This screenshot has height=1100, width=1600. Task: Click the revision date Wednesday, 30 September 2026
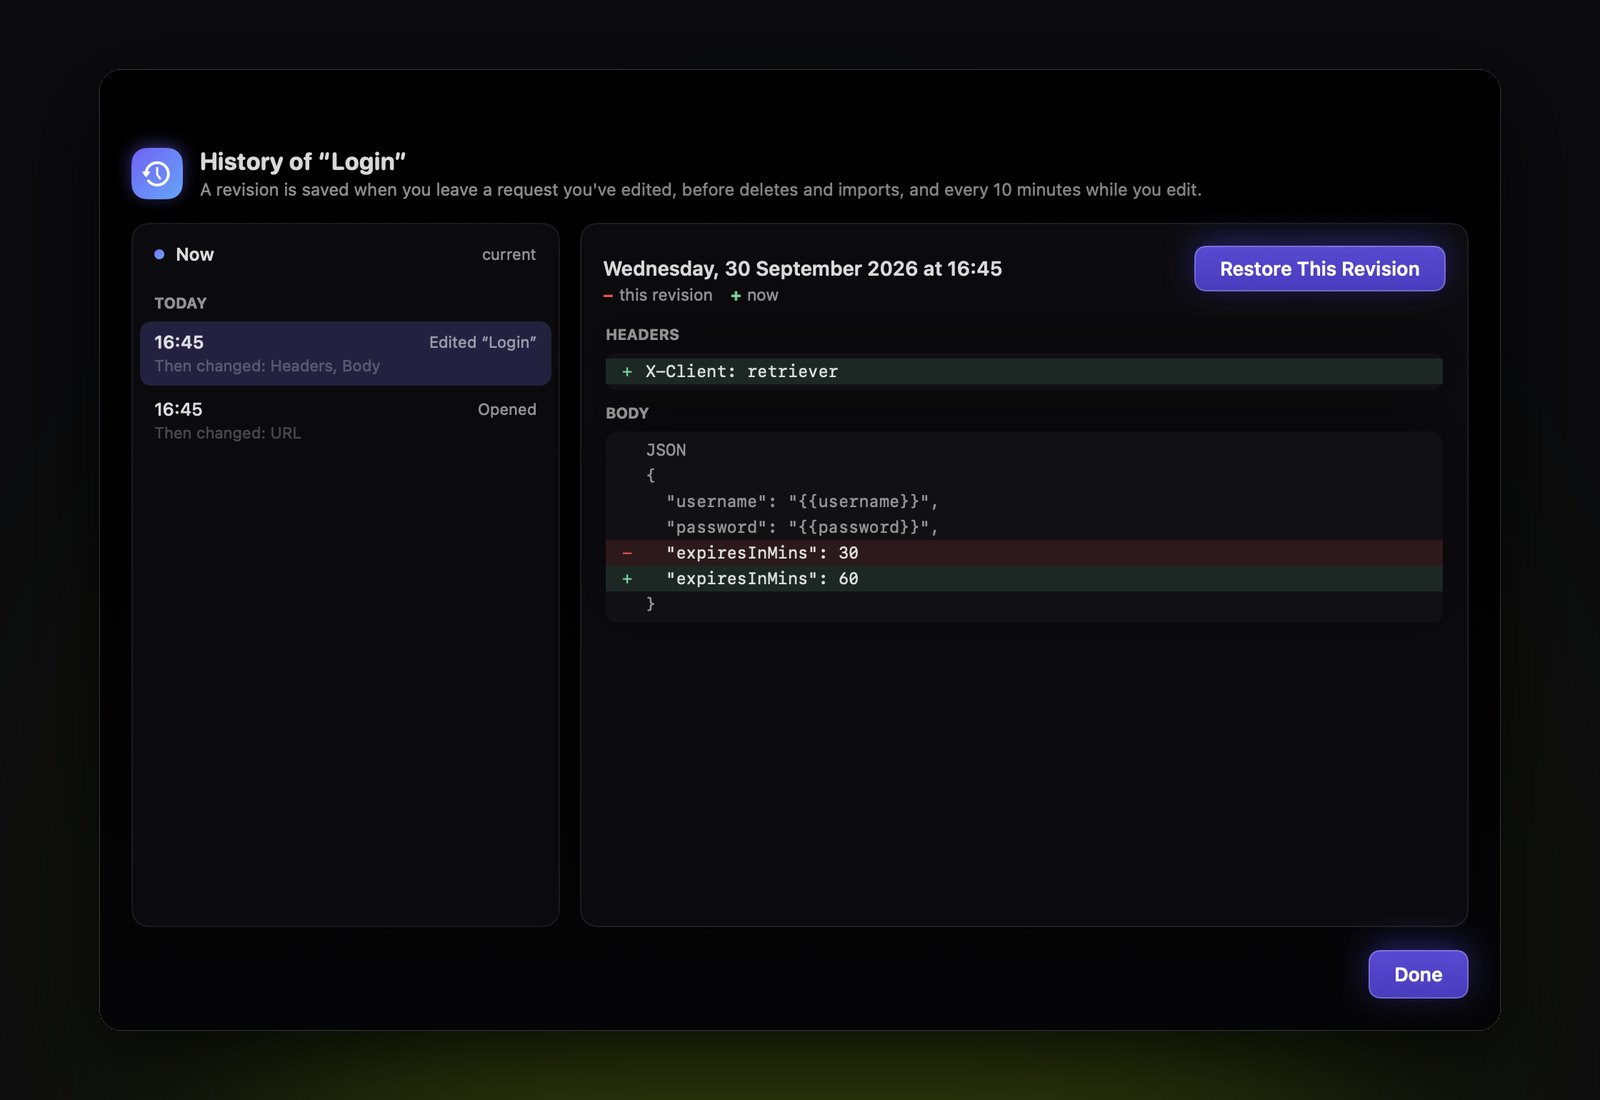tap(803, 269)
